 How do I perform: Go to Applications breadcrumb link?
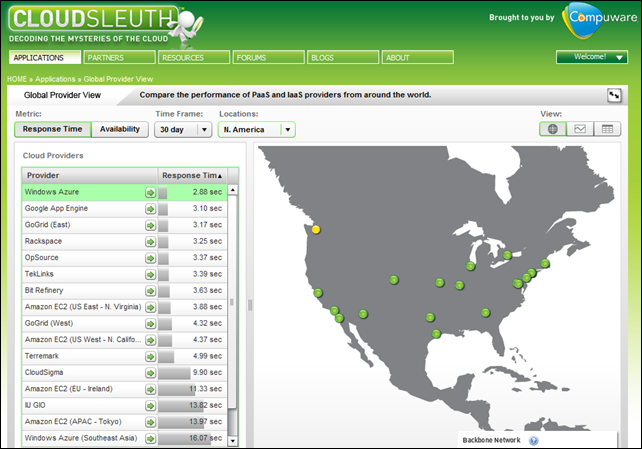pyautogui.click(x=55, y=79)
